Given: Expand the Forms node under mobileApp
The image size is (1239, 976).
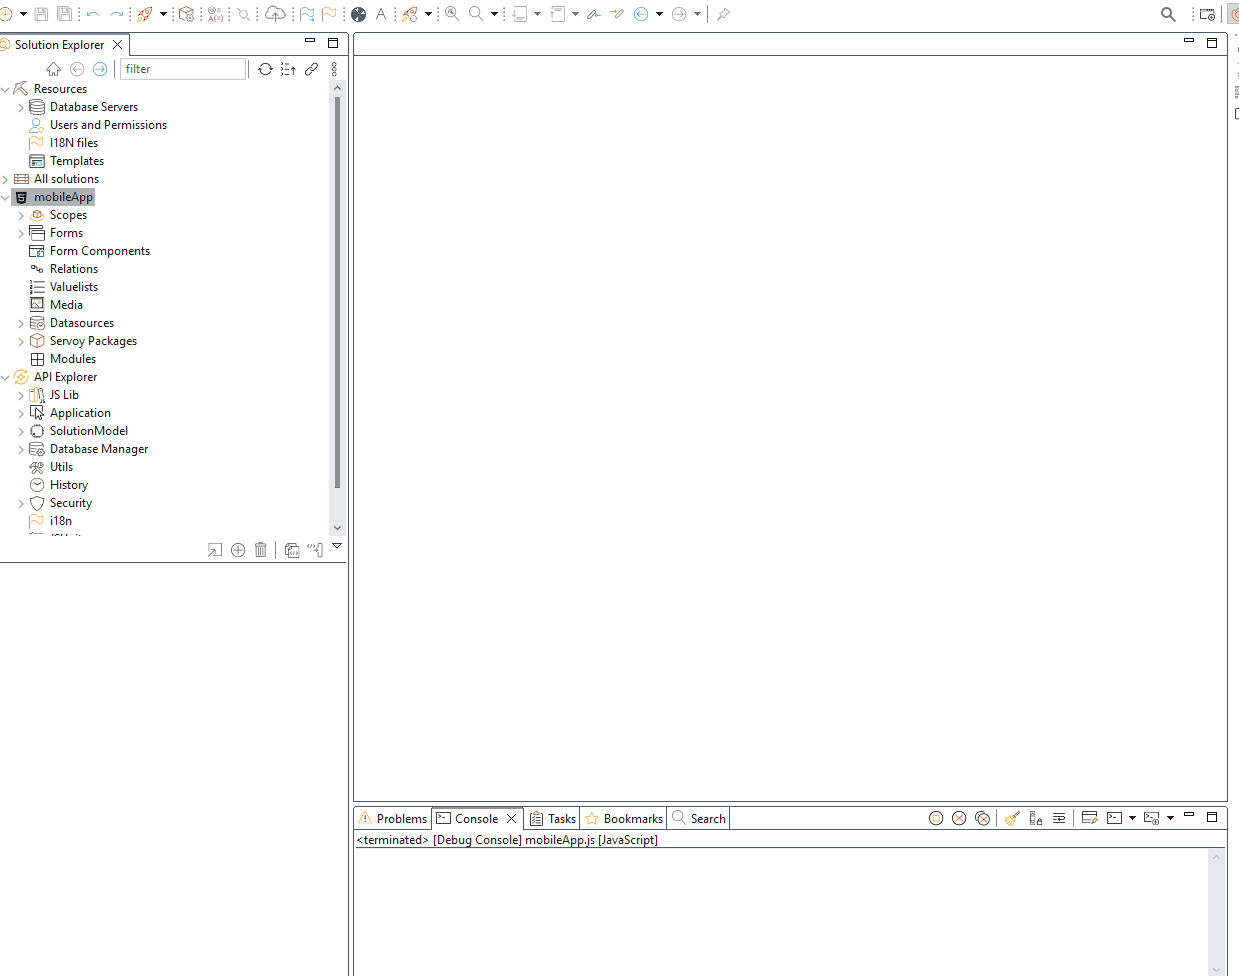Looking at the screenshot, I should click(x=21, y=233).
